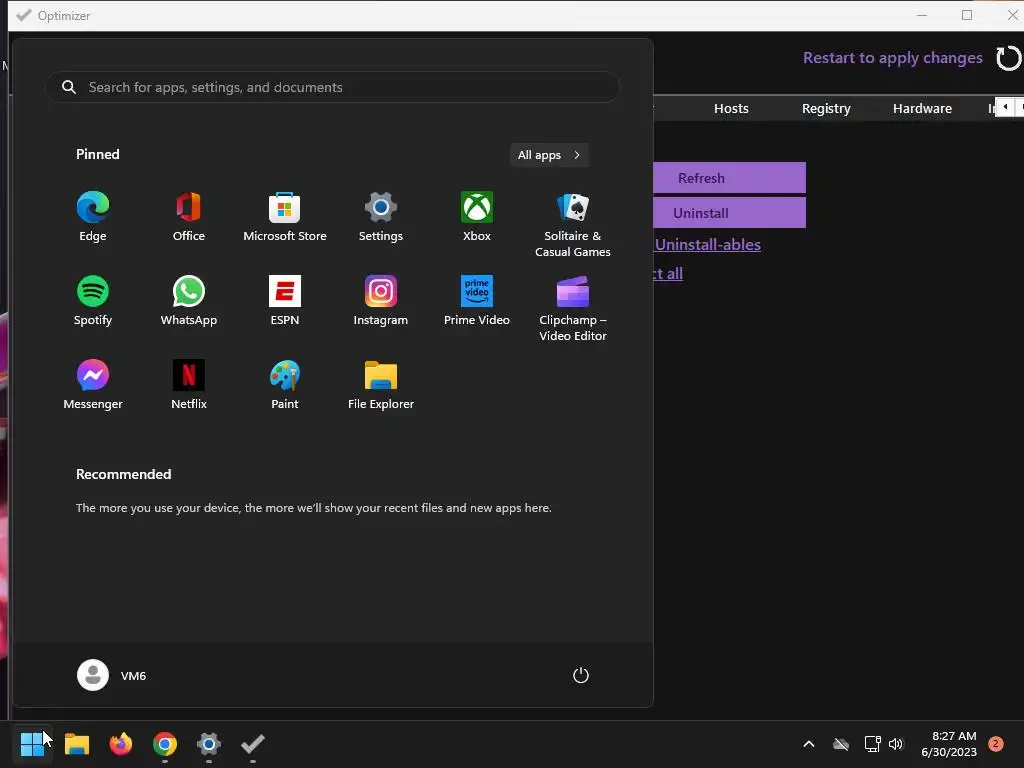
Task: Minimize the Optimizer window
Action: pos(922,15)
